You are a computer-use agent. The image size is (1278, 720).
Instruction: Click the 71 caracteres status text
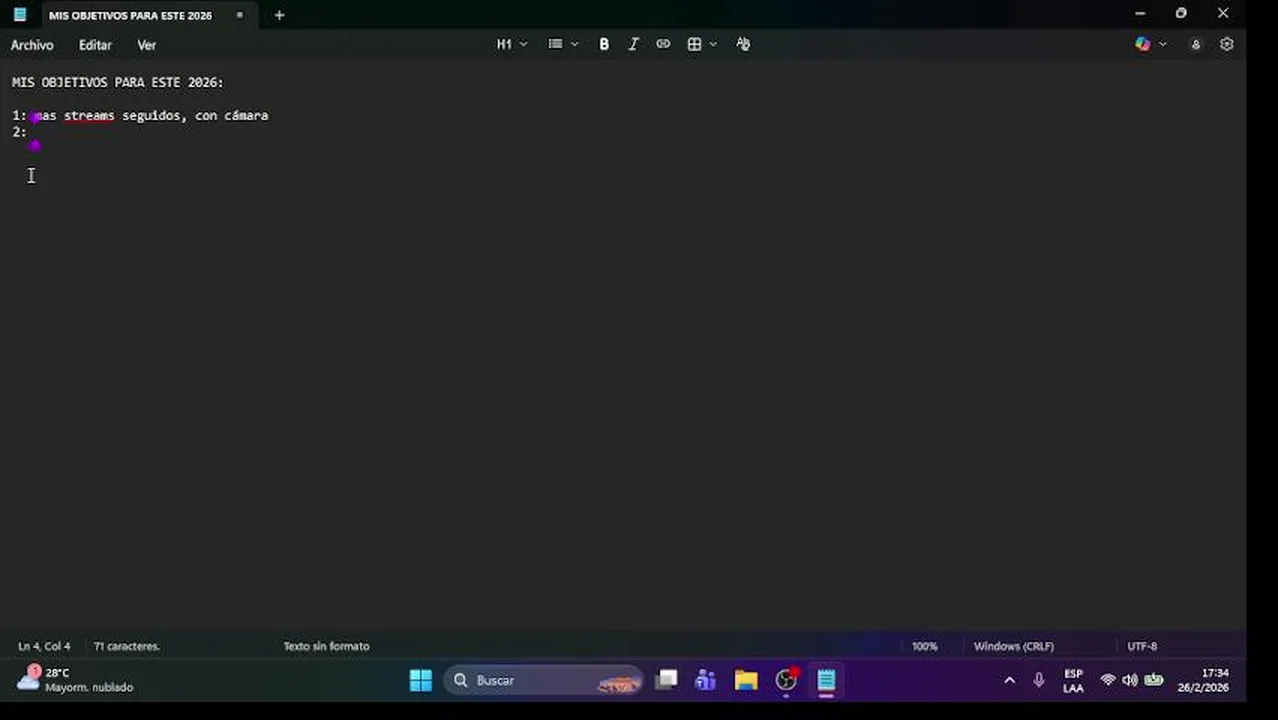[x=126, y=646]
